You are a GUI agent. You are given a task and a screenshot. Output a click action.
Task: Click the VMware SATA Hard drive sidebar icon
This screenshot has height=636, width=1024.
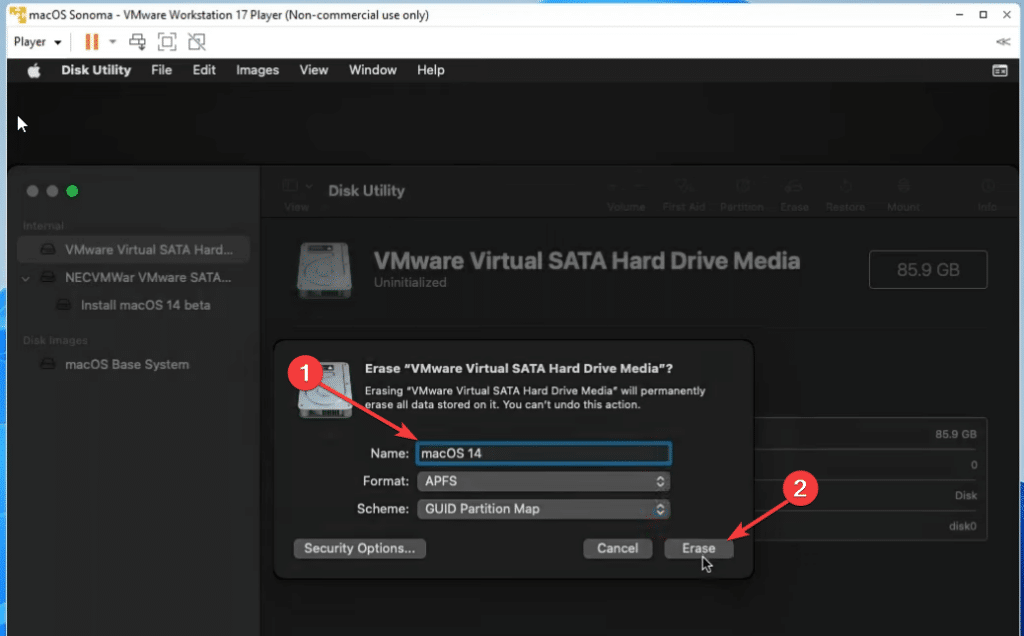click(48, 249)
